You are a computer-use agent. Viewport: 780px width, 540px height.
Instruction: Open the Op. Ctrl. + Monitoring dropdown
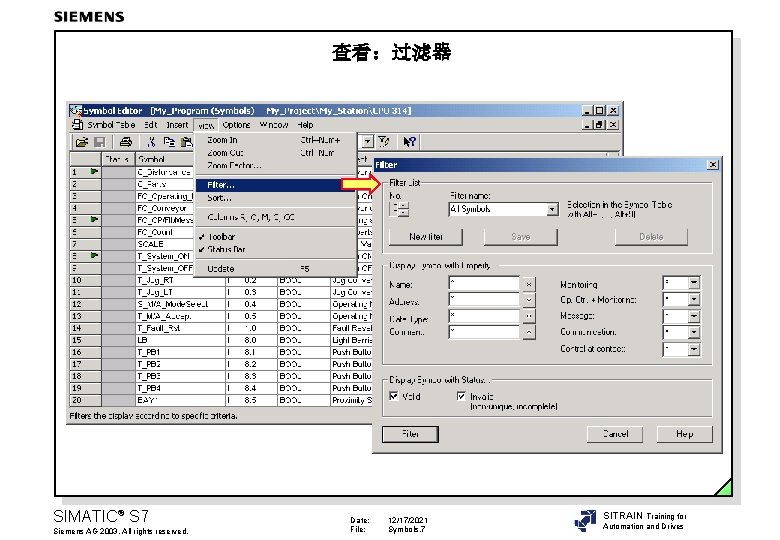coord(694,299)
